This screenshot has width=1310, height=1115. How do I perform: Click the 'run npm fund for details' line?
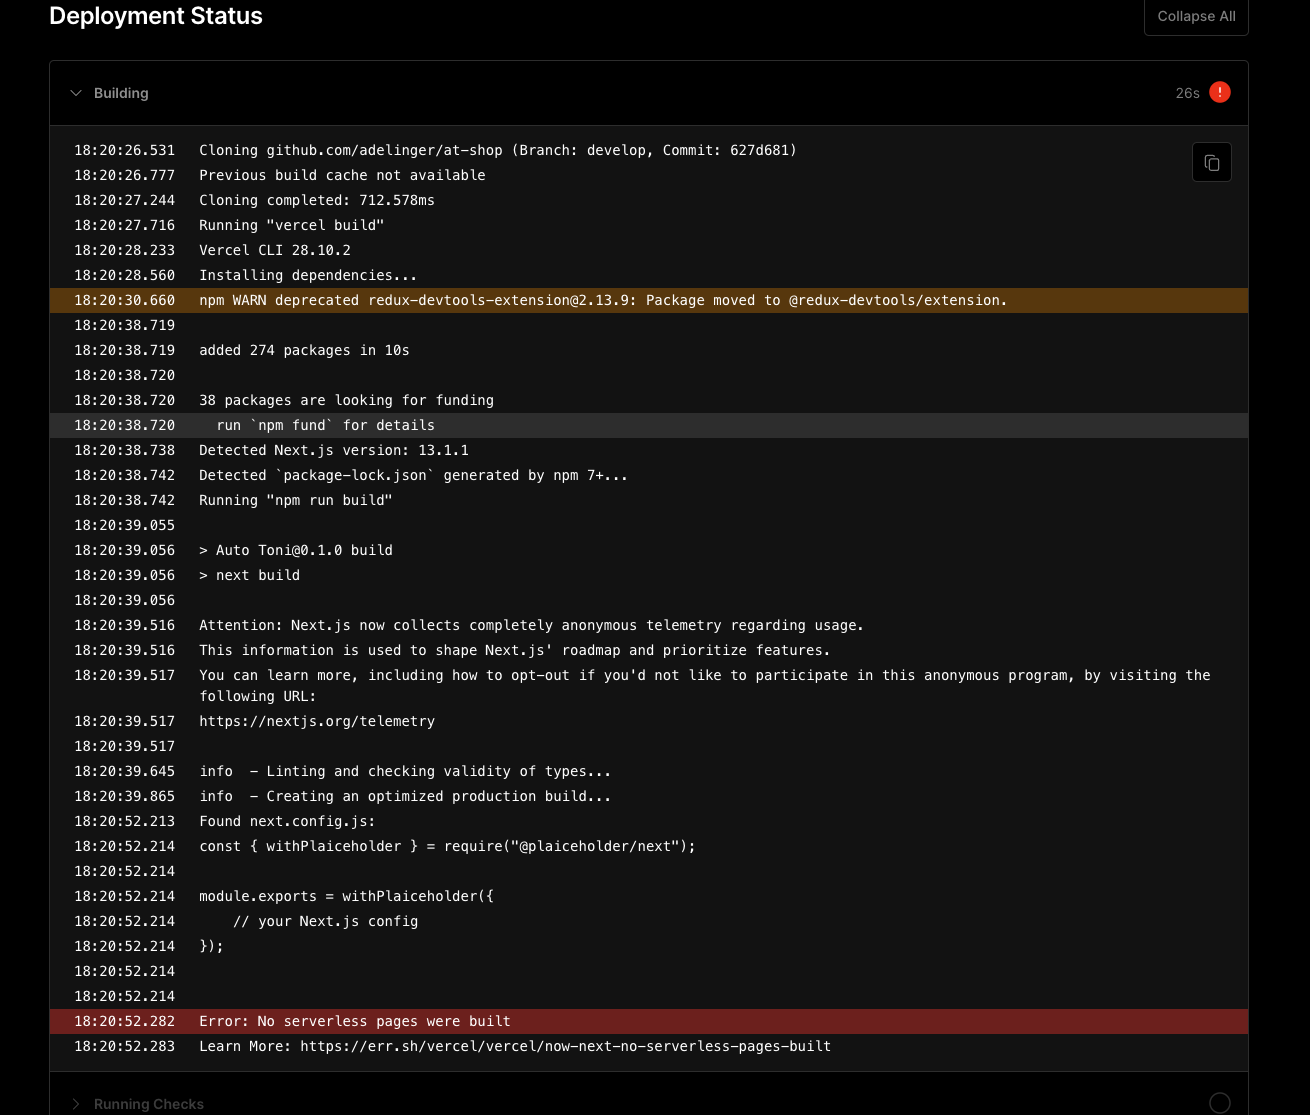(x=649, y=425)
